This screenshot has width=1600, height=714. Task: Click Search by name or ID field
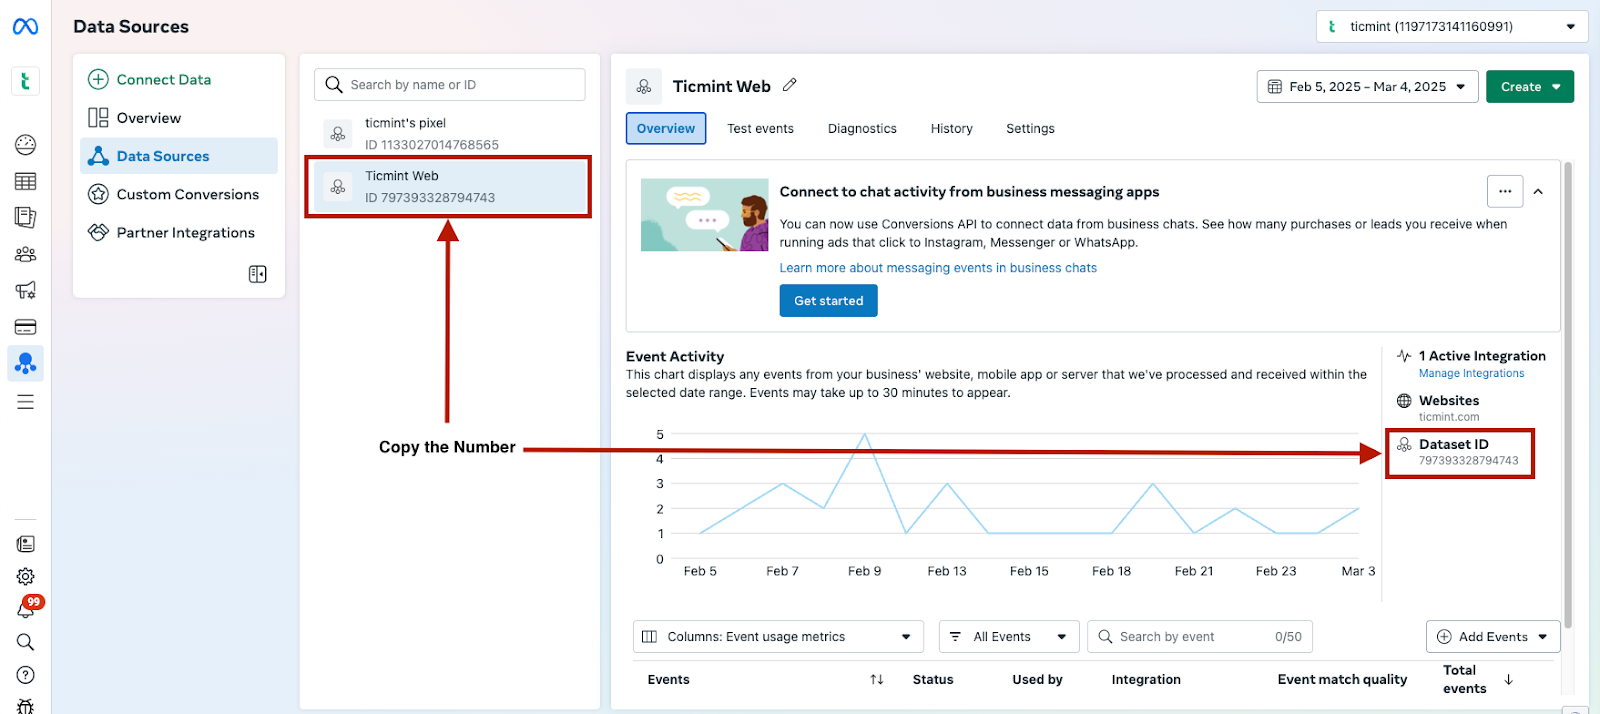[x=449, y=85]
